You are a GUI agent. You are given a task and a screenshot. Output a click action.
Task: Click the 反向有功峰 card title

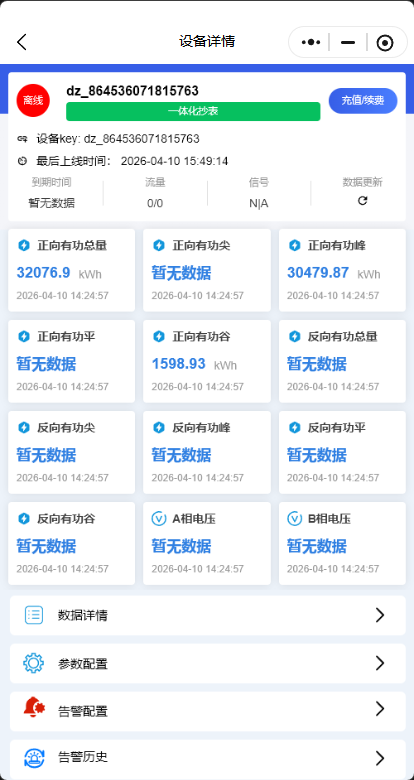coord(202,428)
